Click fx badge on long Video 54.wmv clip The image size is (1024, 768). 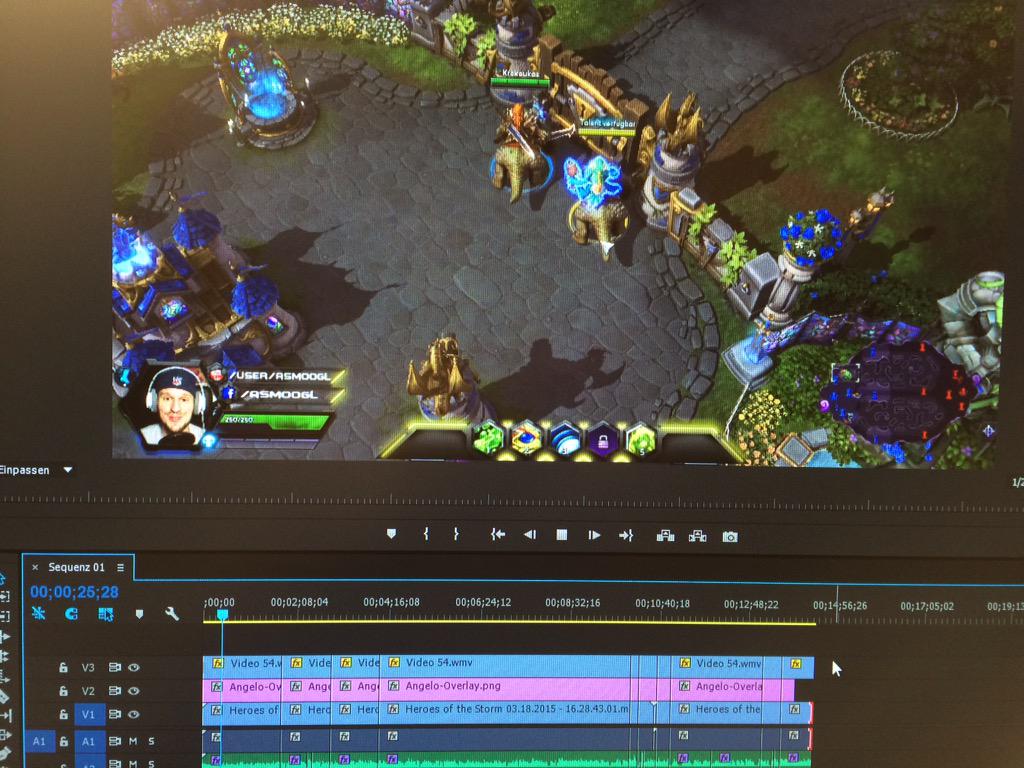[x=394, y=663]
